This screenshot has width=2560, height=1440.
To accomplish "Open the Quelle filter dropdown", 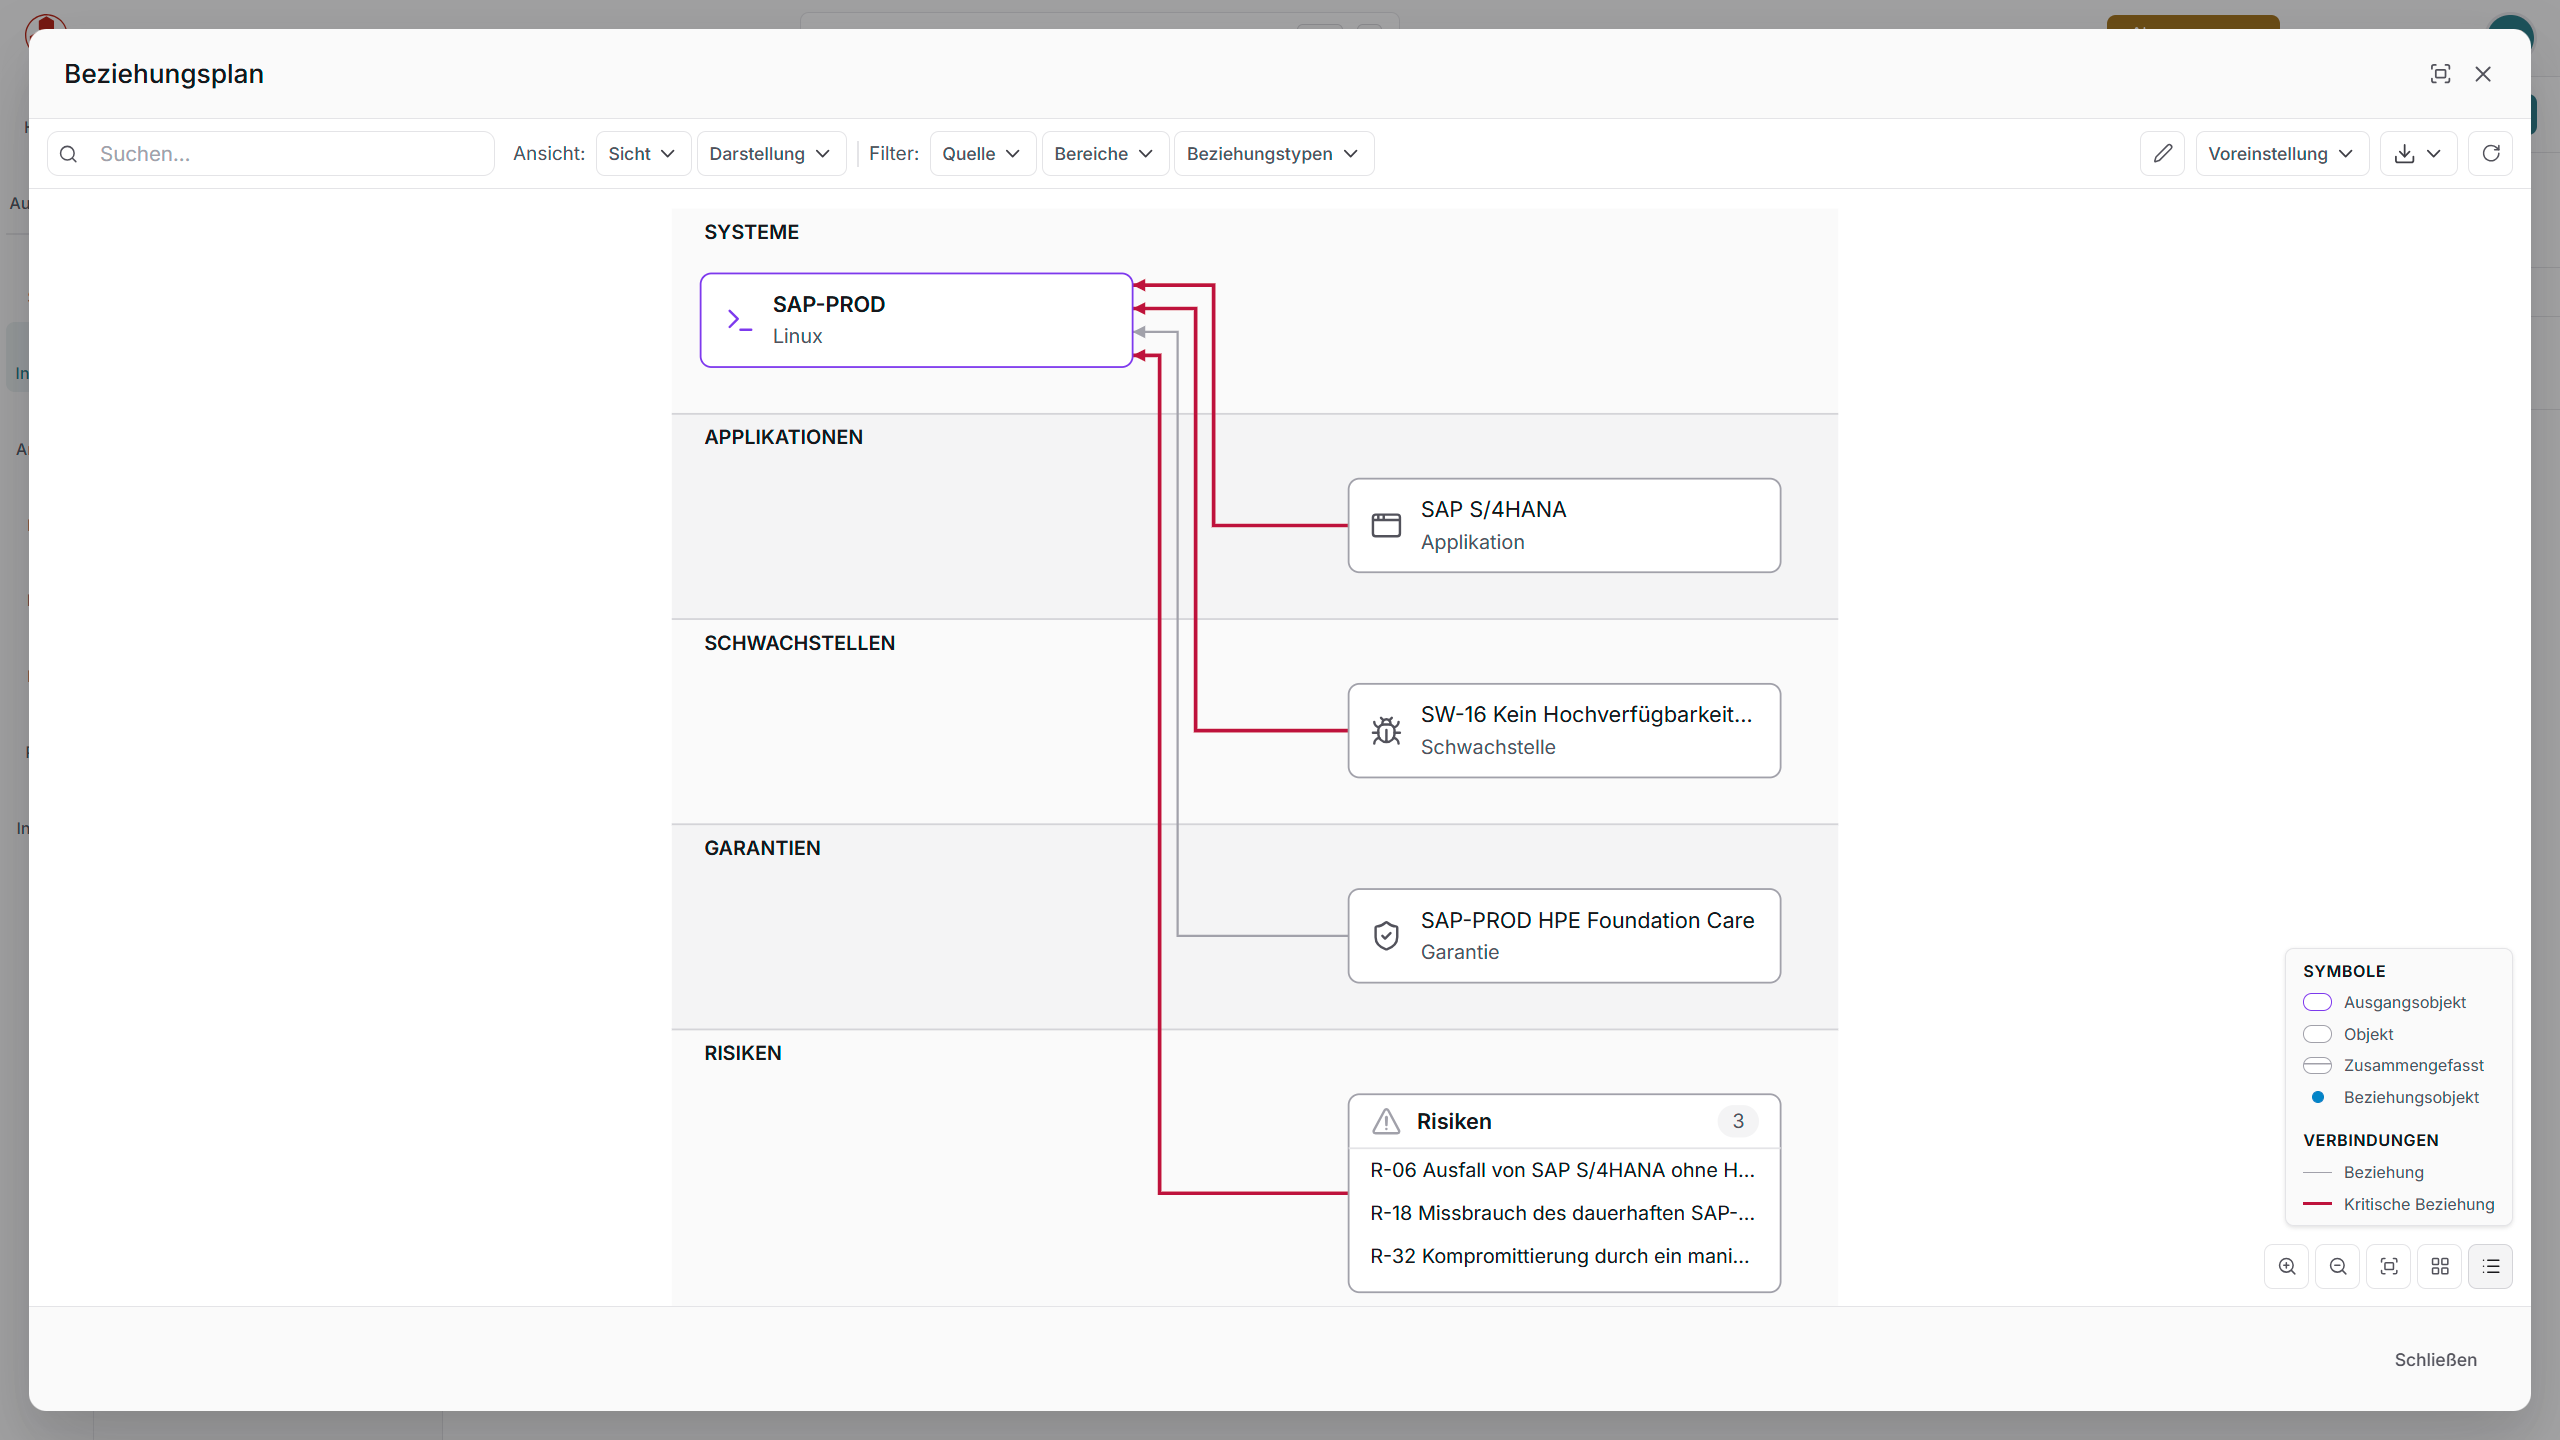I will coord(982,153).
